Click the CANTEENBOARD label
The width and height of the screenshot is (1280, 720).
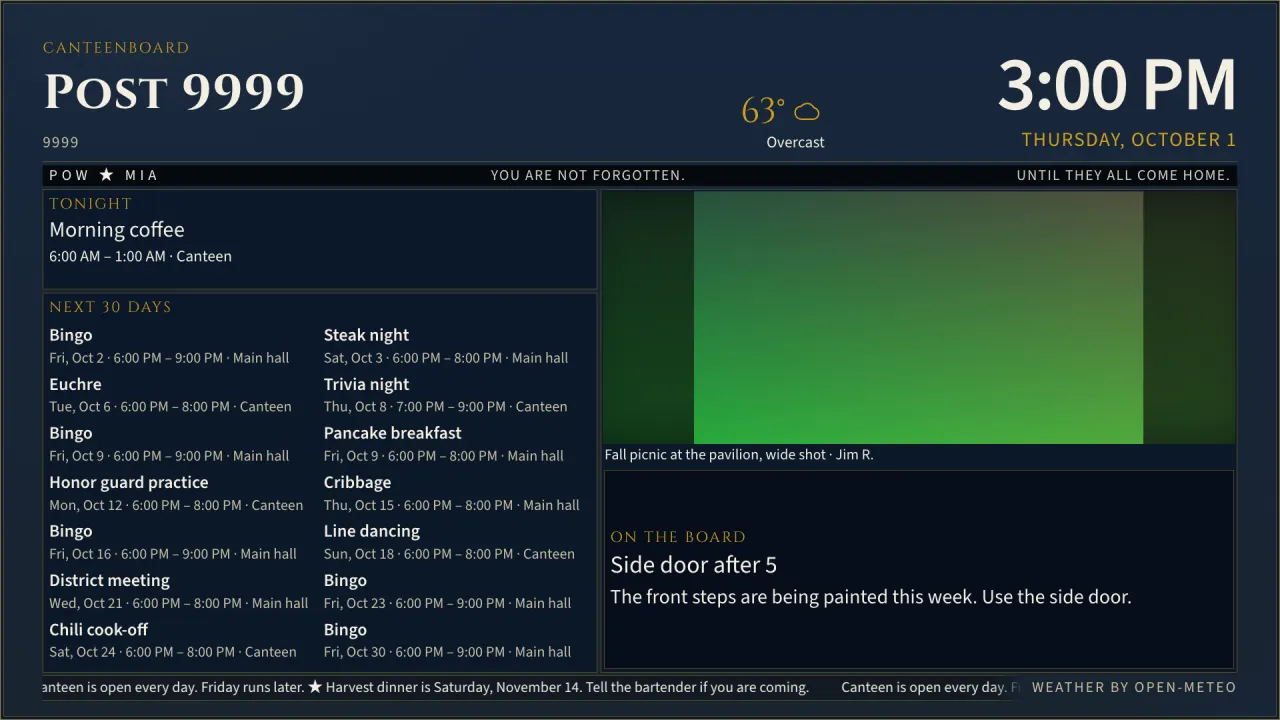[116, 47]
